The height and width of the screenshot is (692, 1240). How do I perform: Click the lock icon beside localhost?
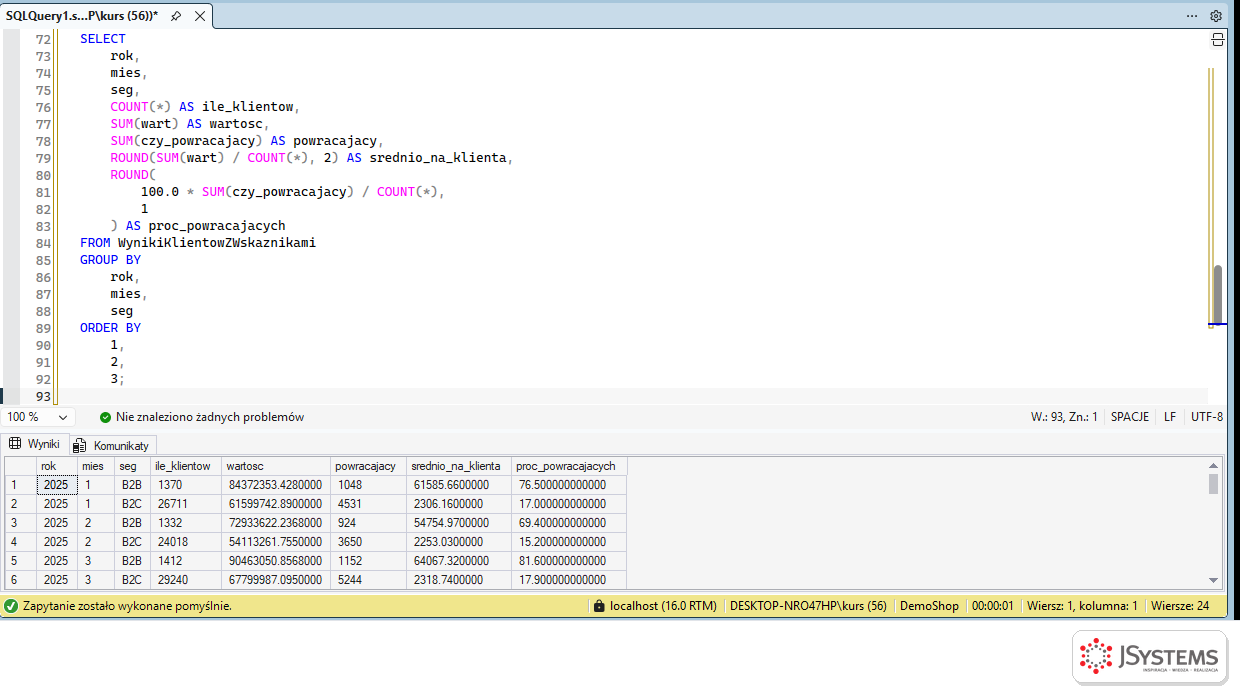pyautogui.click(x=599, y=606)
